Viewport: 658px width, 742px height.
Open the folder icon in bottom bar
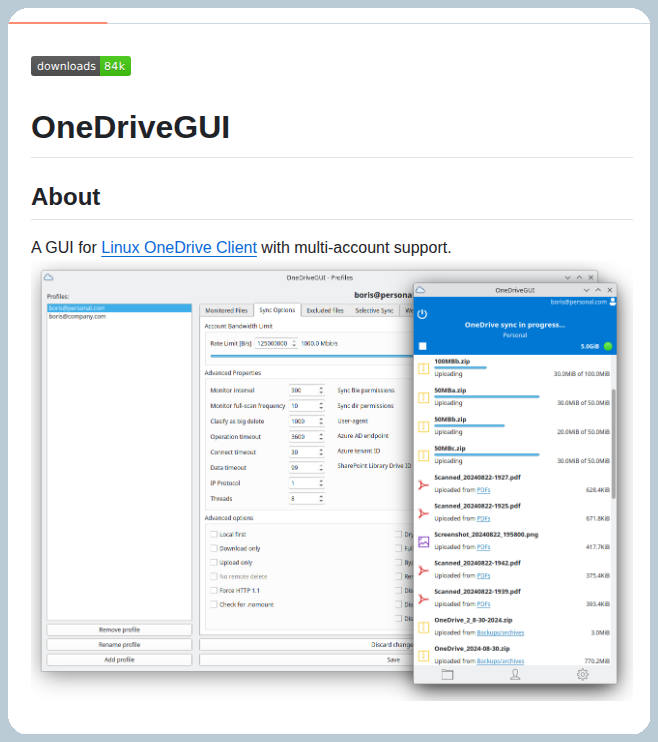tap(447, 674)
